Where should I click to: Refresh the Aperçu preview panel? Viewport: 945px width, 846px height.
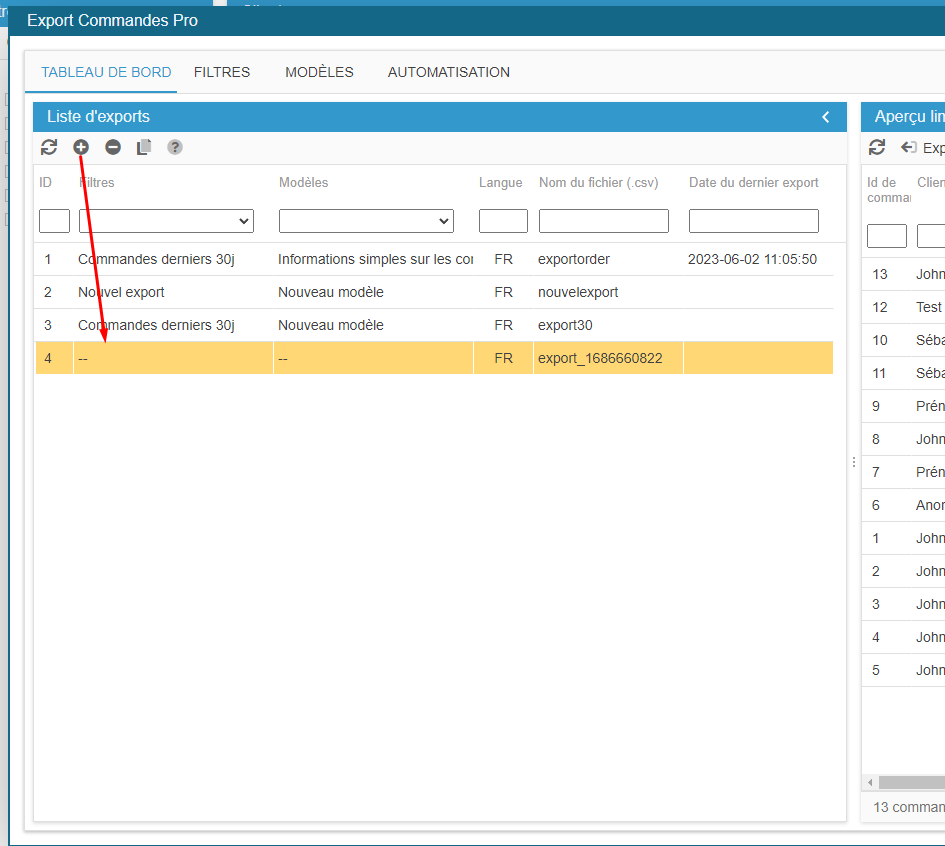pyautogui.click(x=877, y=147)
